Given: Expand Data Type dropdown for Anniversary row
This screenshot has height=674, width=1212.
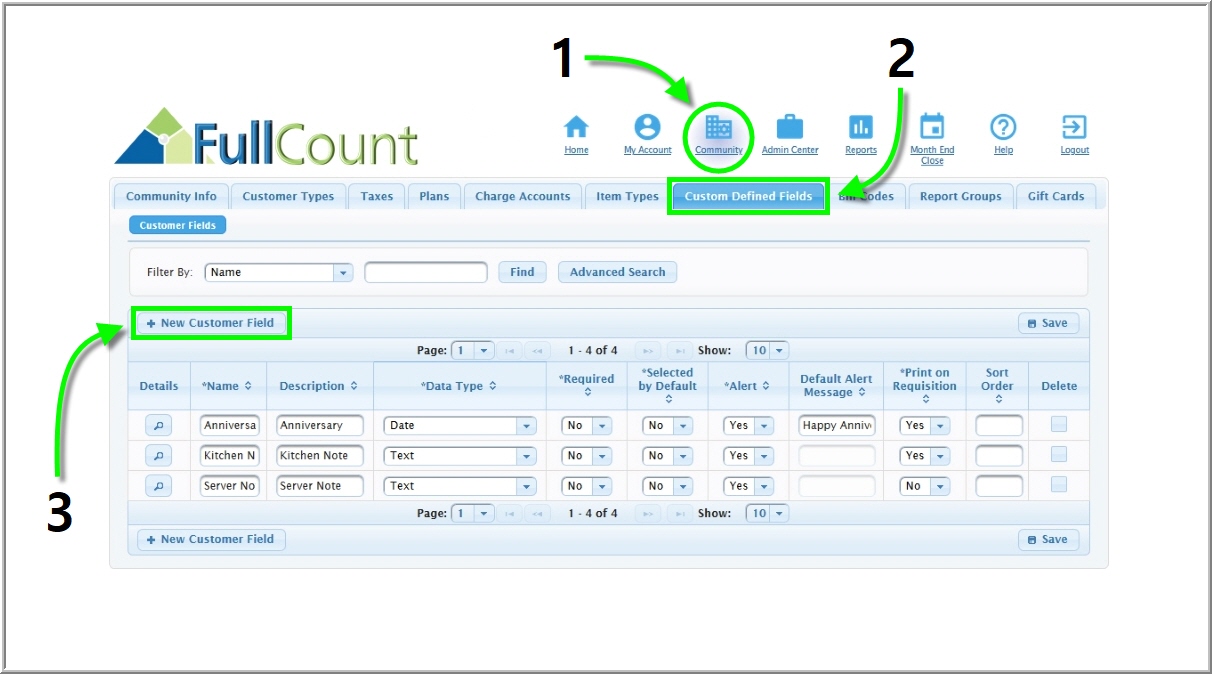Looking at the screenshot, I should tap(526, 425).
